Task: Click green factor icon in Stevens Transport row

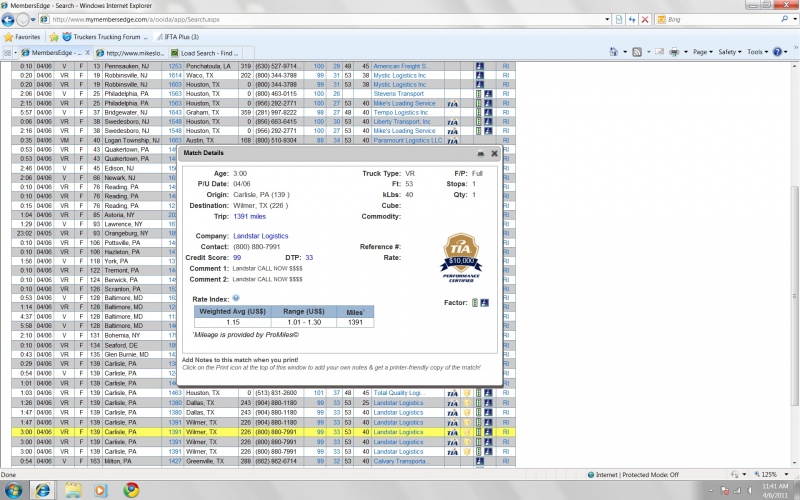Action: (479, 94)
